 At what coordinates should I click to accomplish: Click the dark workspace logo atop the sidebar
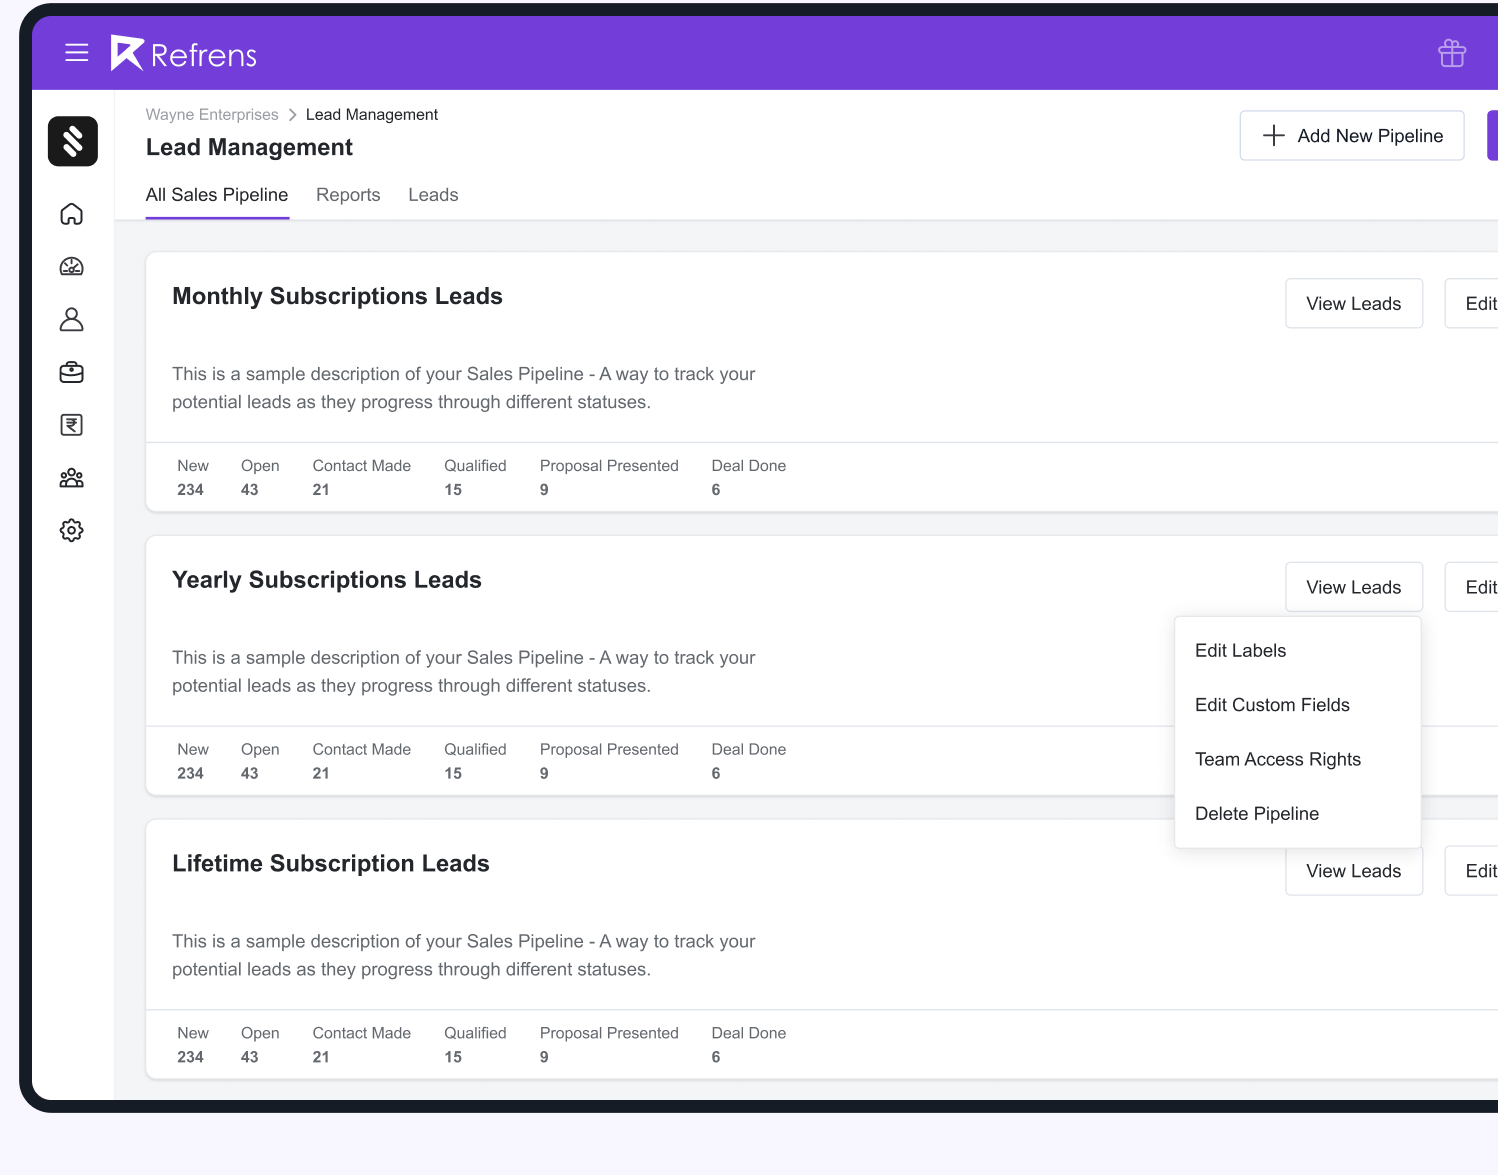72,141
